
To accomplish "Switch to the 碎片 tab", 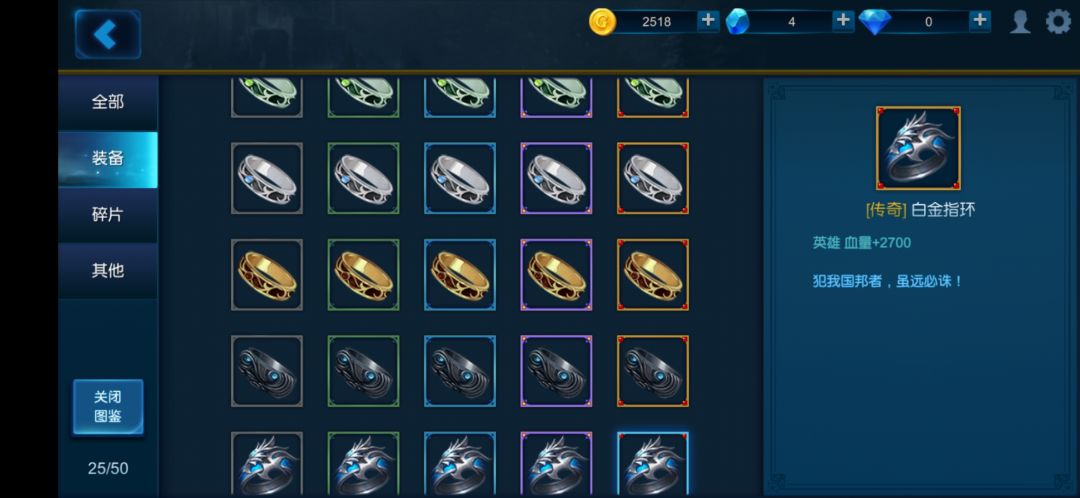I will point(107,215).
